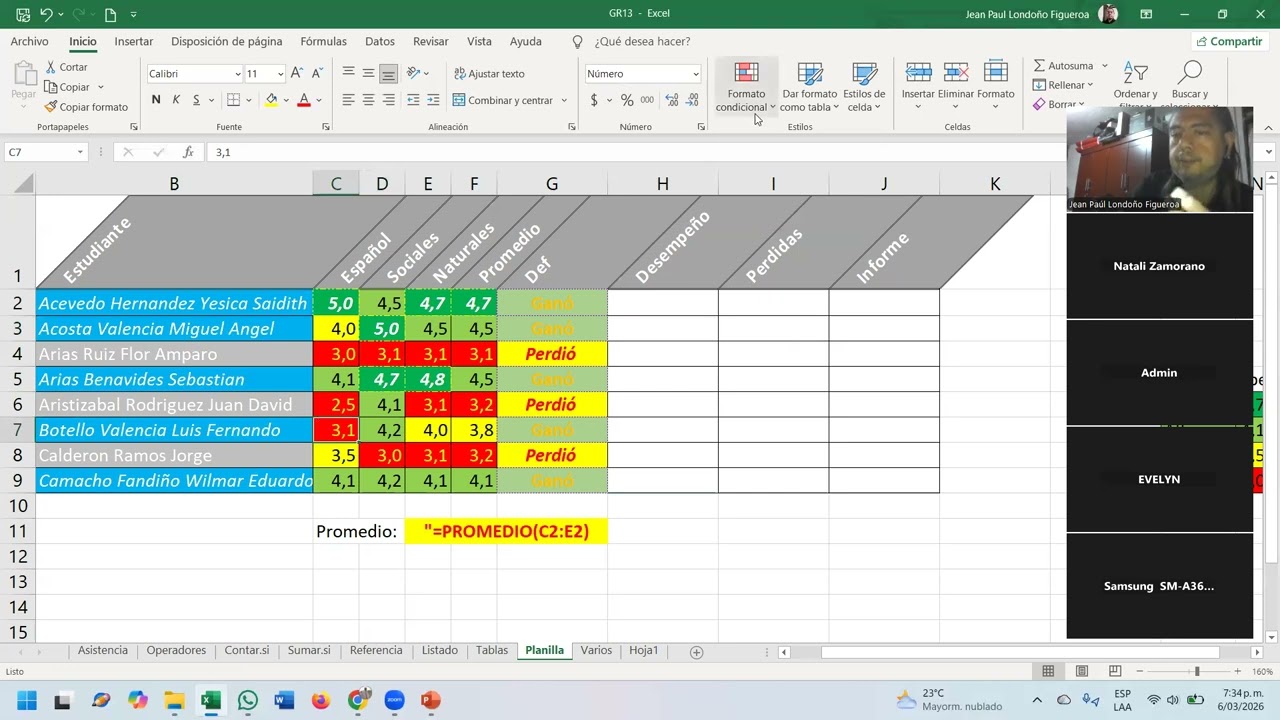Apply red font color A

coord(304,100)
